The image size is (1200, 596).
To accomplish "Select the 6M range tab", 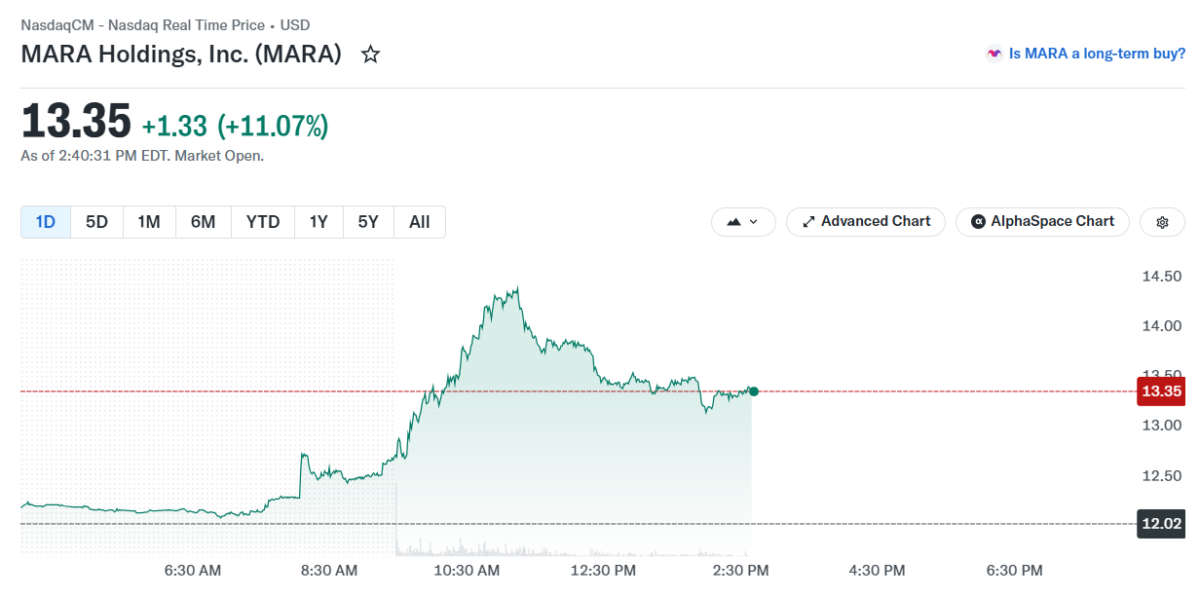I will coord(203,222).
